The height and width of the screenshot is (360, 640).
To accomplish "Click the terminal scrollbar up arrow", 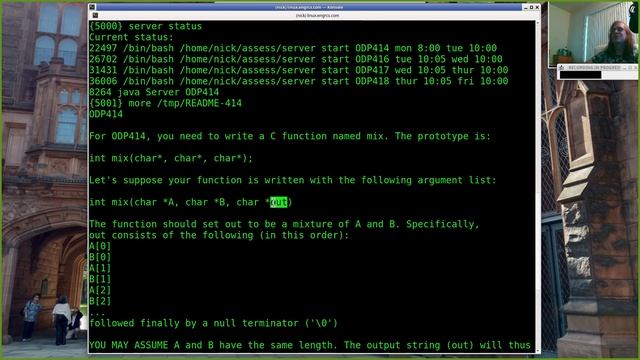I will click(x=538, y=23).
